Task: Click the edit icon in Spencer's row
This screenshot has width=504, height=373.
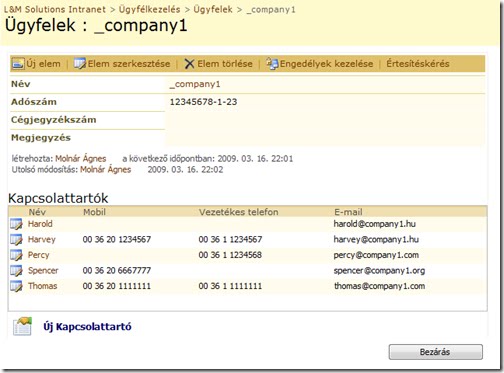Action: coord(16,271)
